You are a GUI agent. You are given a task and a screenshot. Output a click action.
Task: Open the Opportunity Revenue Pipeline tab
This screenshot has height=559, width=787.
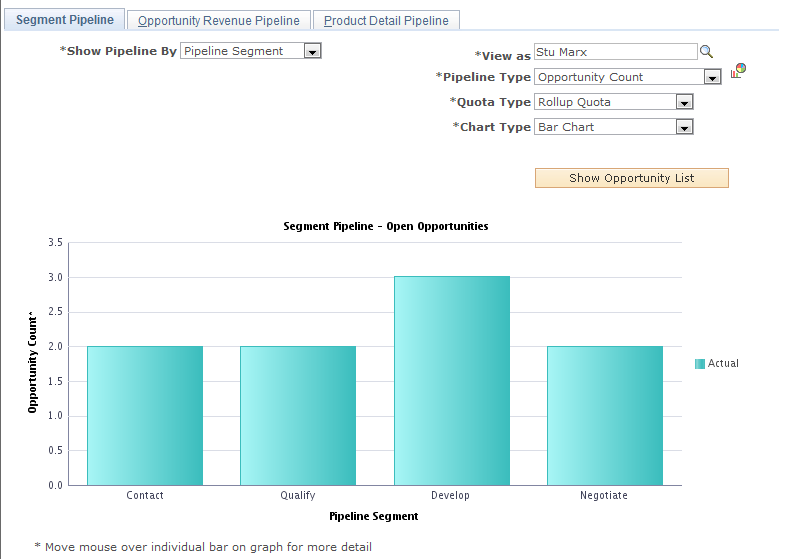(219, 21)
